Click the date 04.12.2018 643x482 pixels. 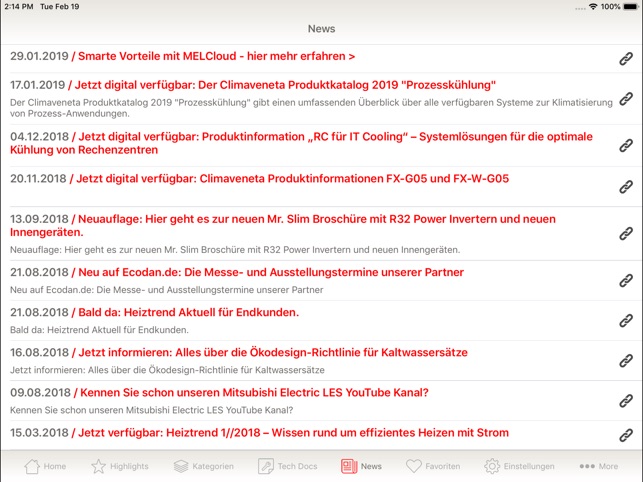39,137
